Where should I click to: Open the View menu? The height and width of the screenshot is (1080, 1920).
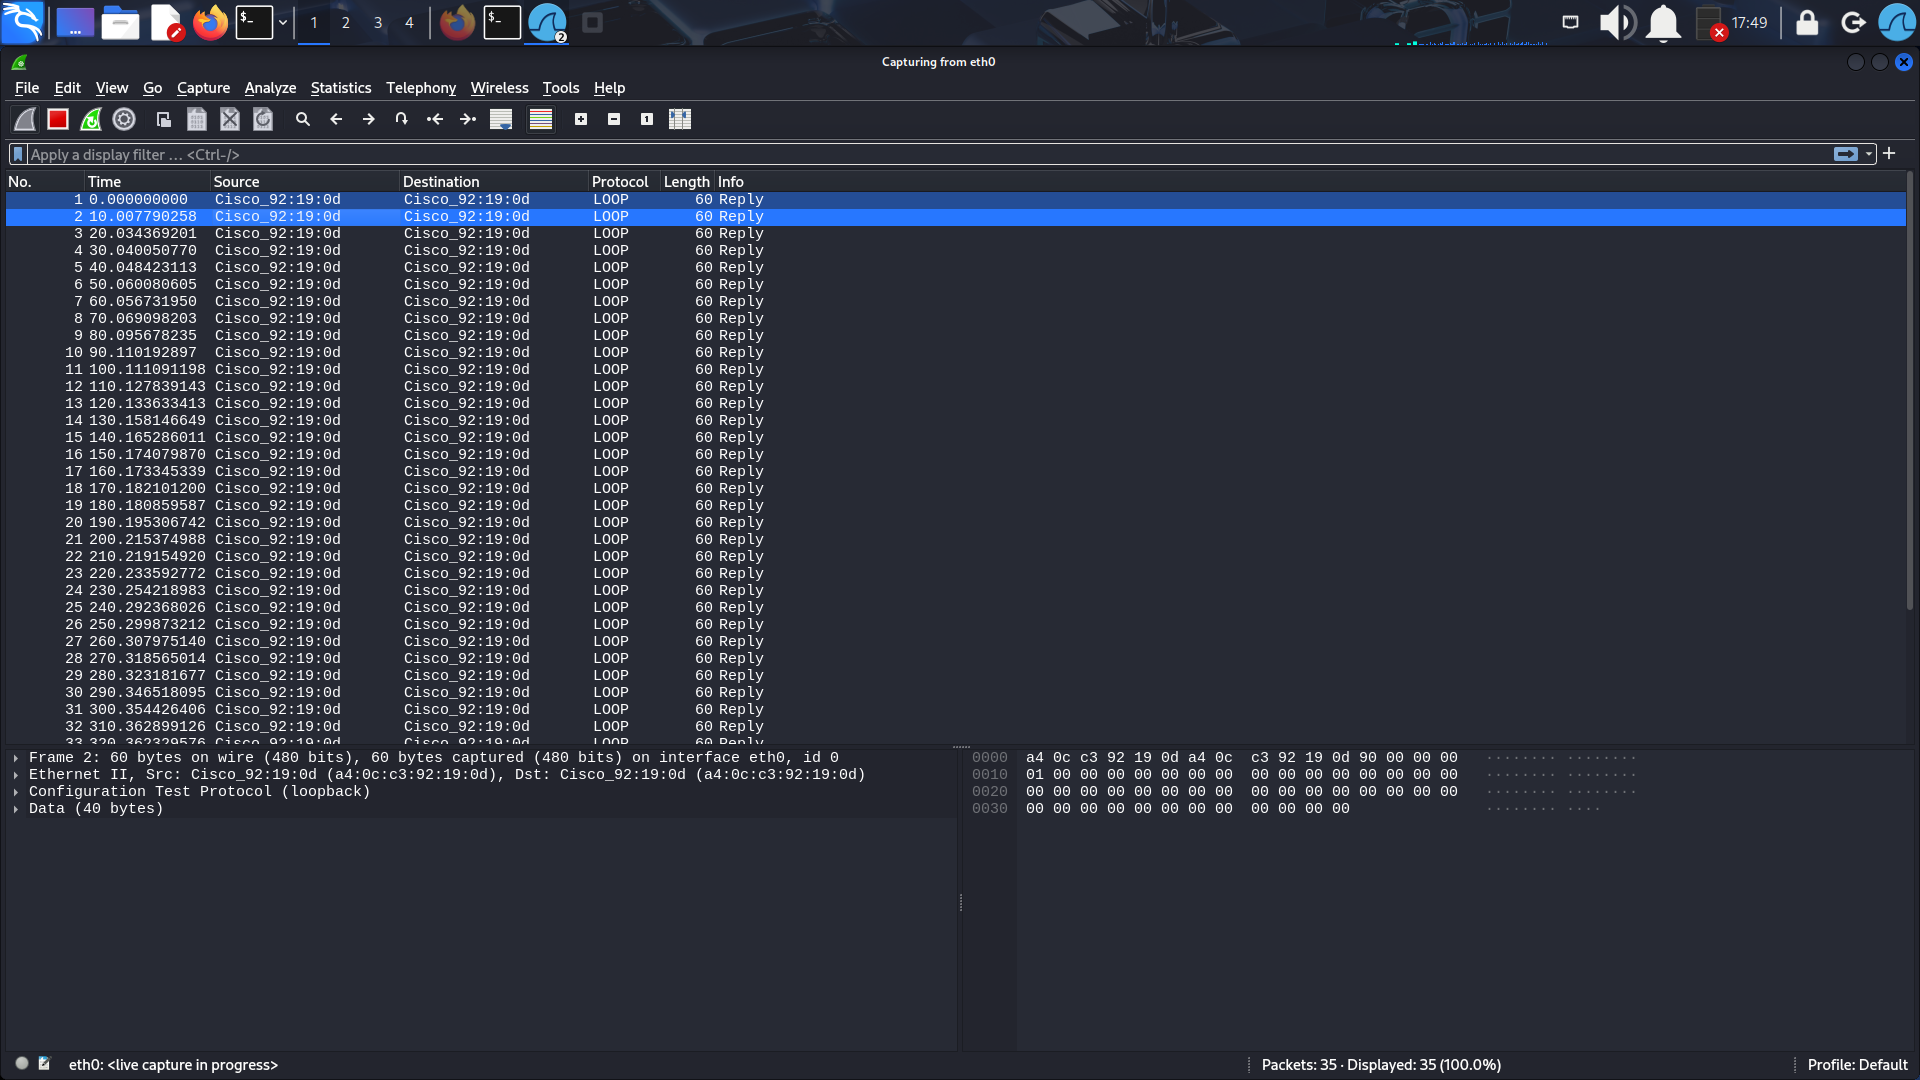click(x=112, y=88)
